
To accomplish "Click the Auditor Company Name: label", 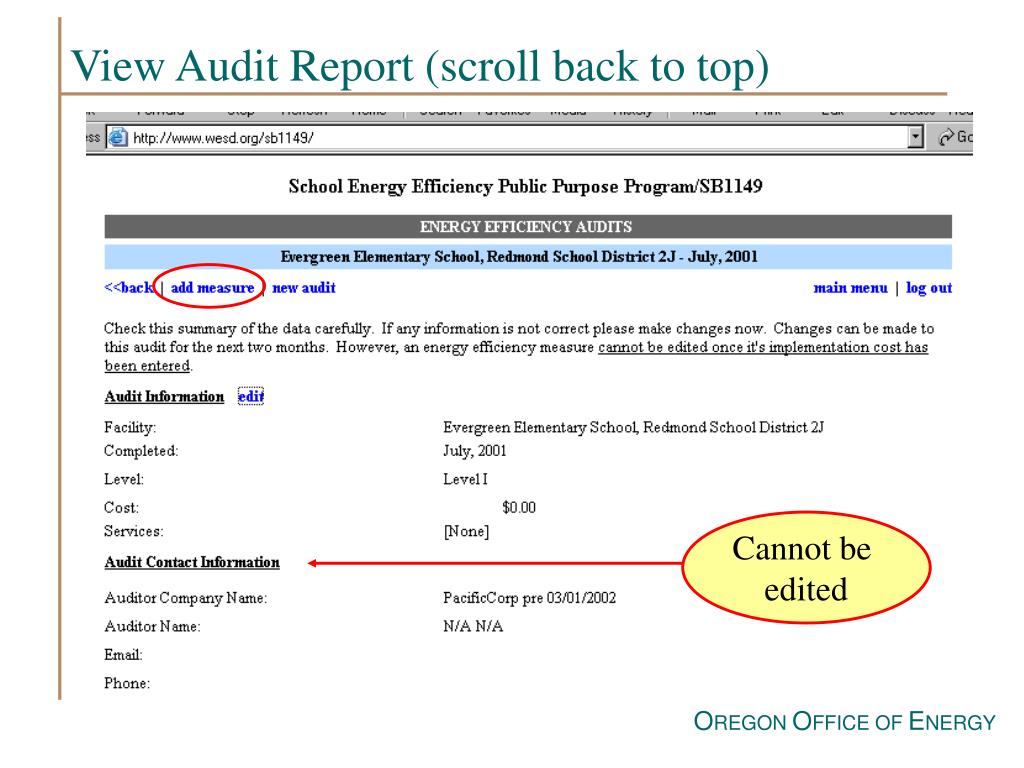I will (x=185, y=598).
